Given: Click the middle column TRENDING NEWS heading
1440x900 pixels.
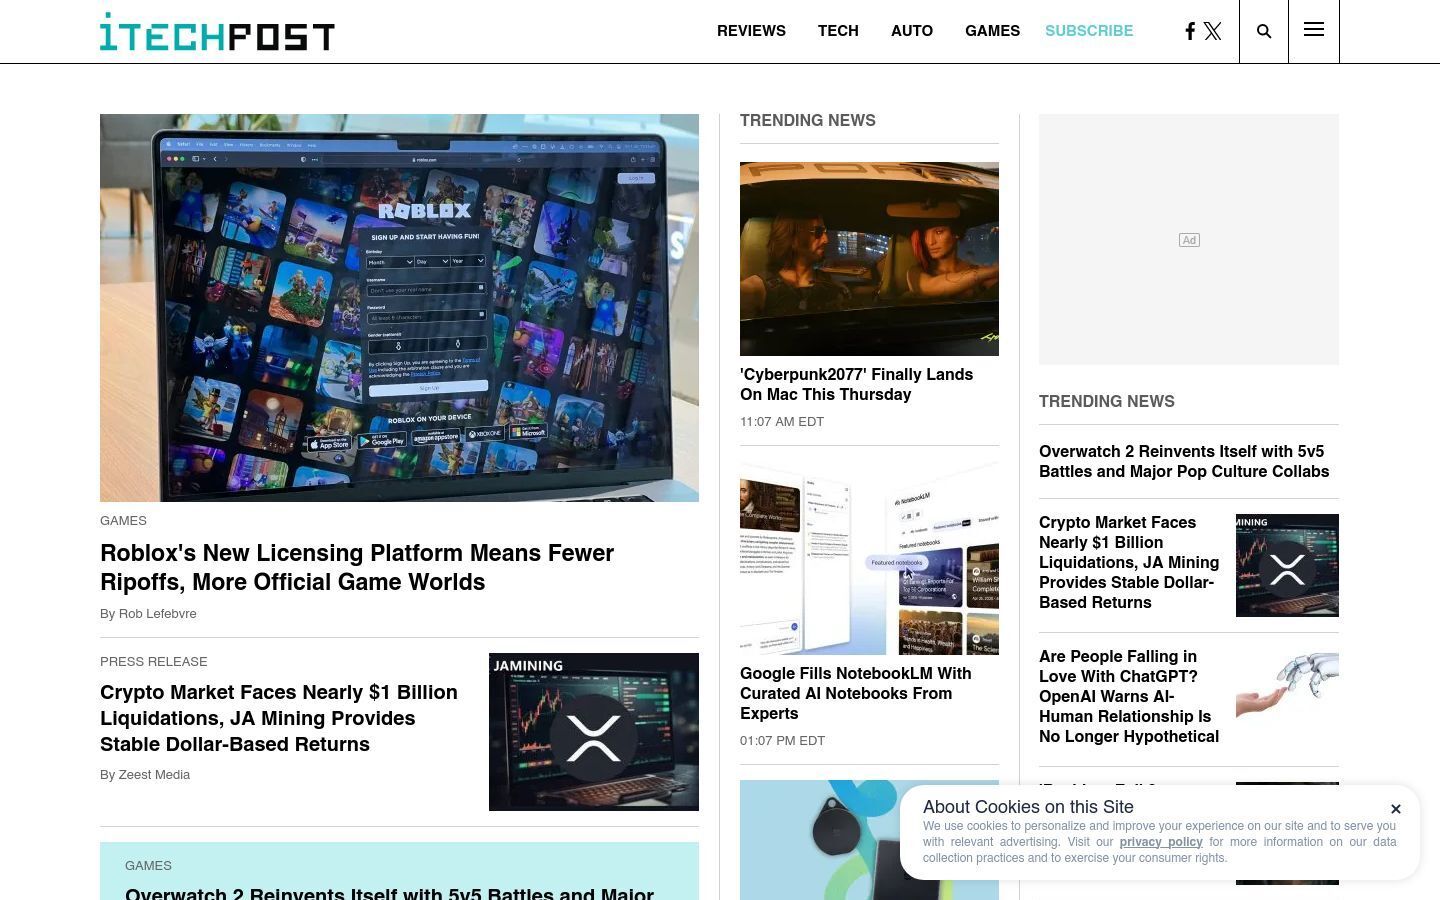Looking at the screenshot, I should pyautogui.click(x=808, y=120).
